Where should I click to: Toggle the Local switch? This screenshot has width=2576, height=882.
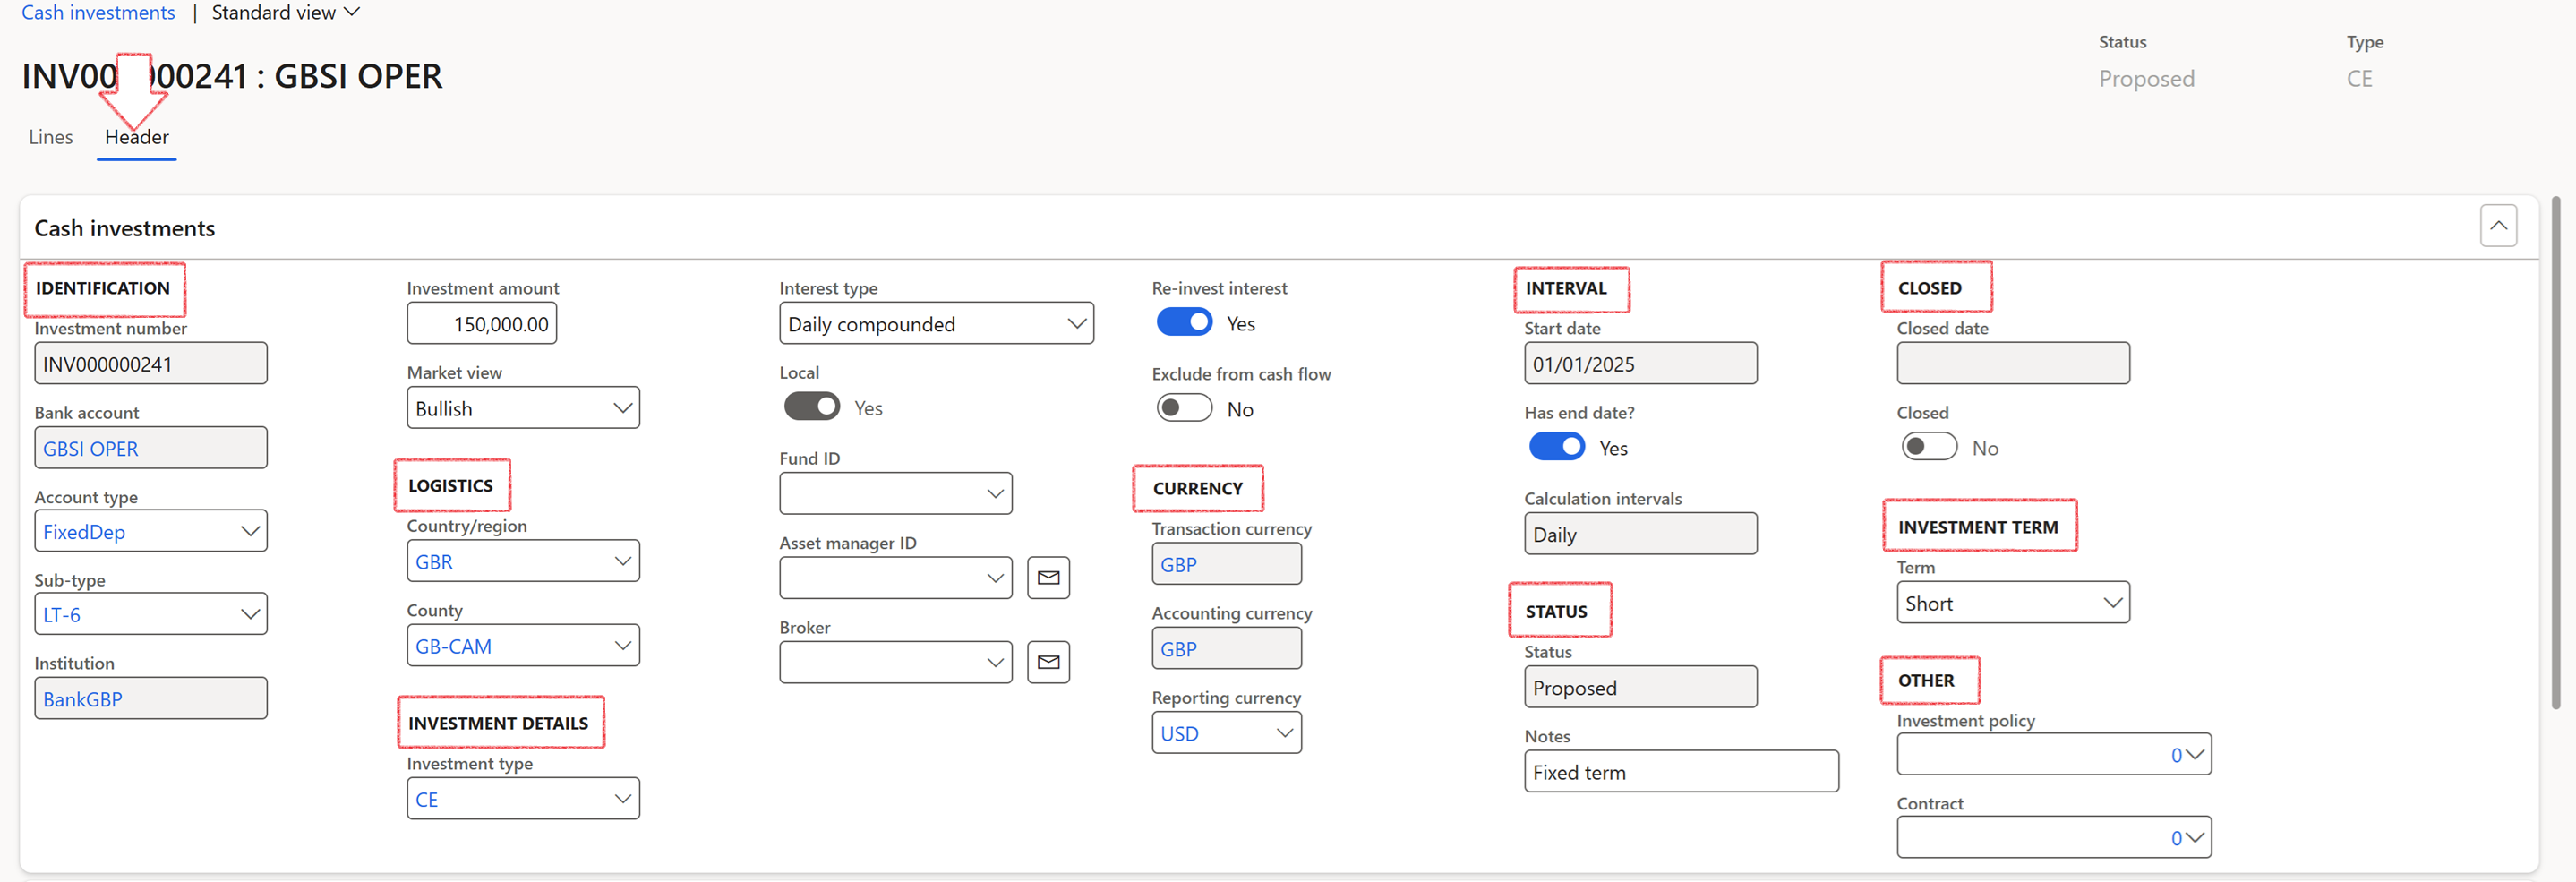click(x=811, y=407)
